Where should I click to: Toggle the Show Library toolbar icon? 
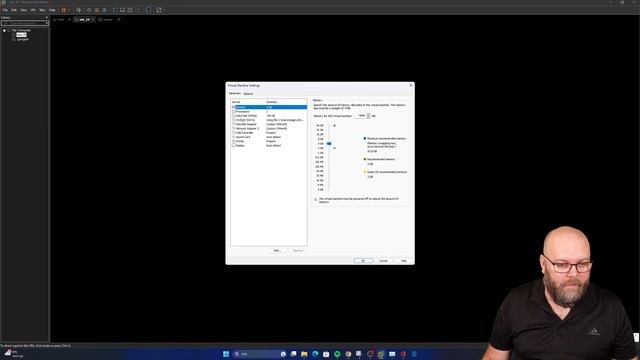(115, 10)
